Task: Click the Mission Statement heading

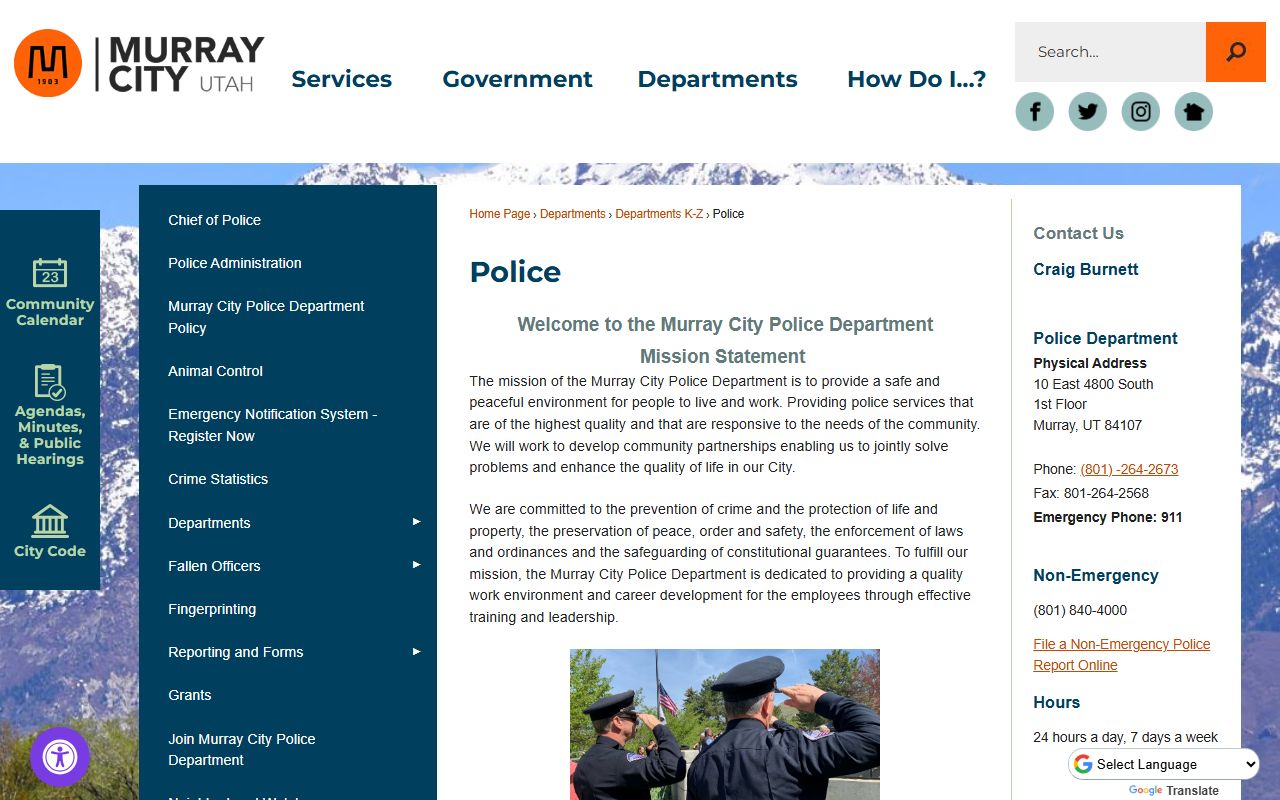Action: [x=723, y=356]
